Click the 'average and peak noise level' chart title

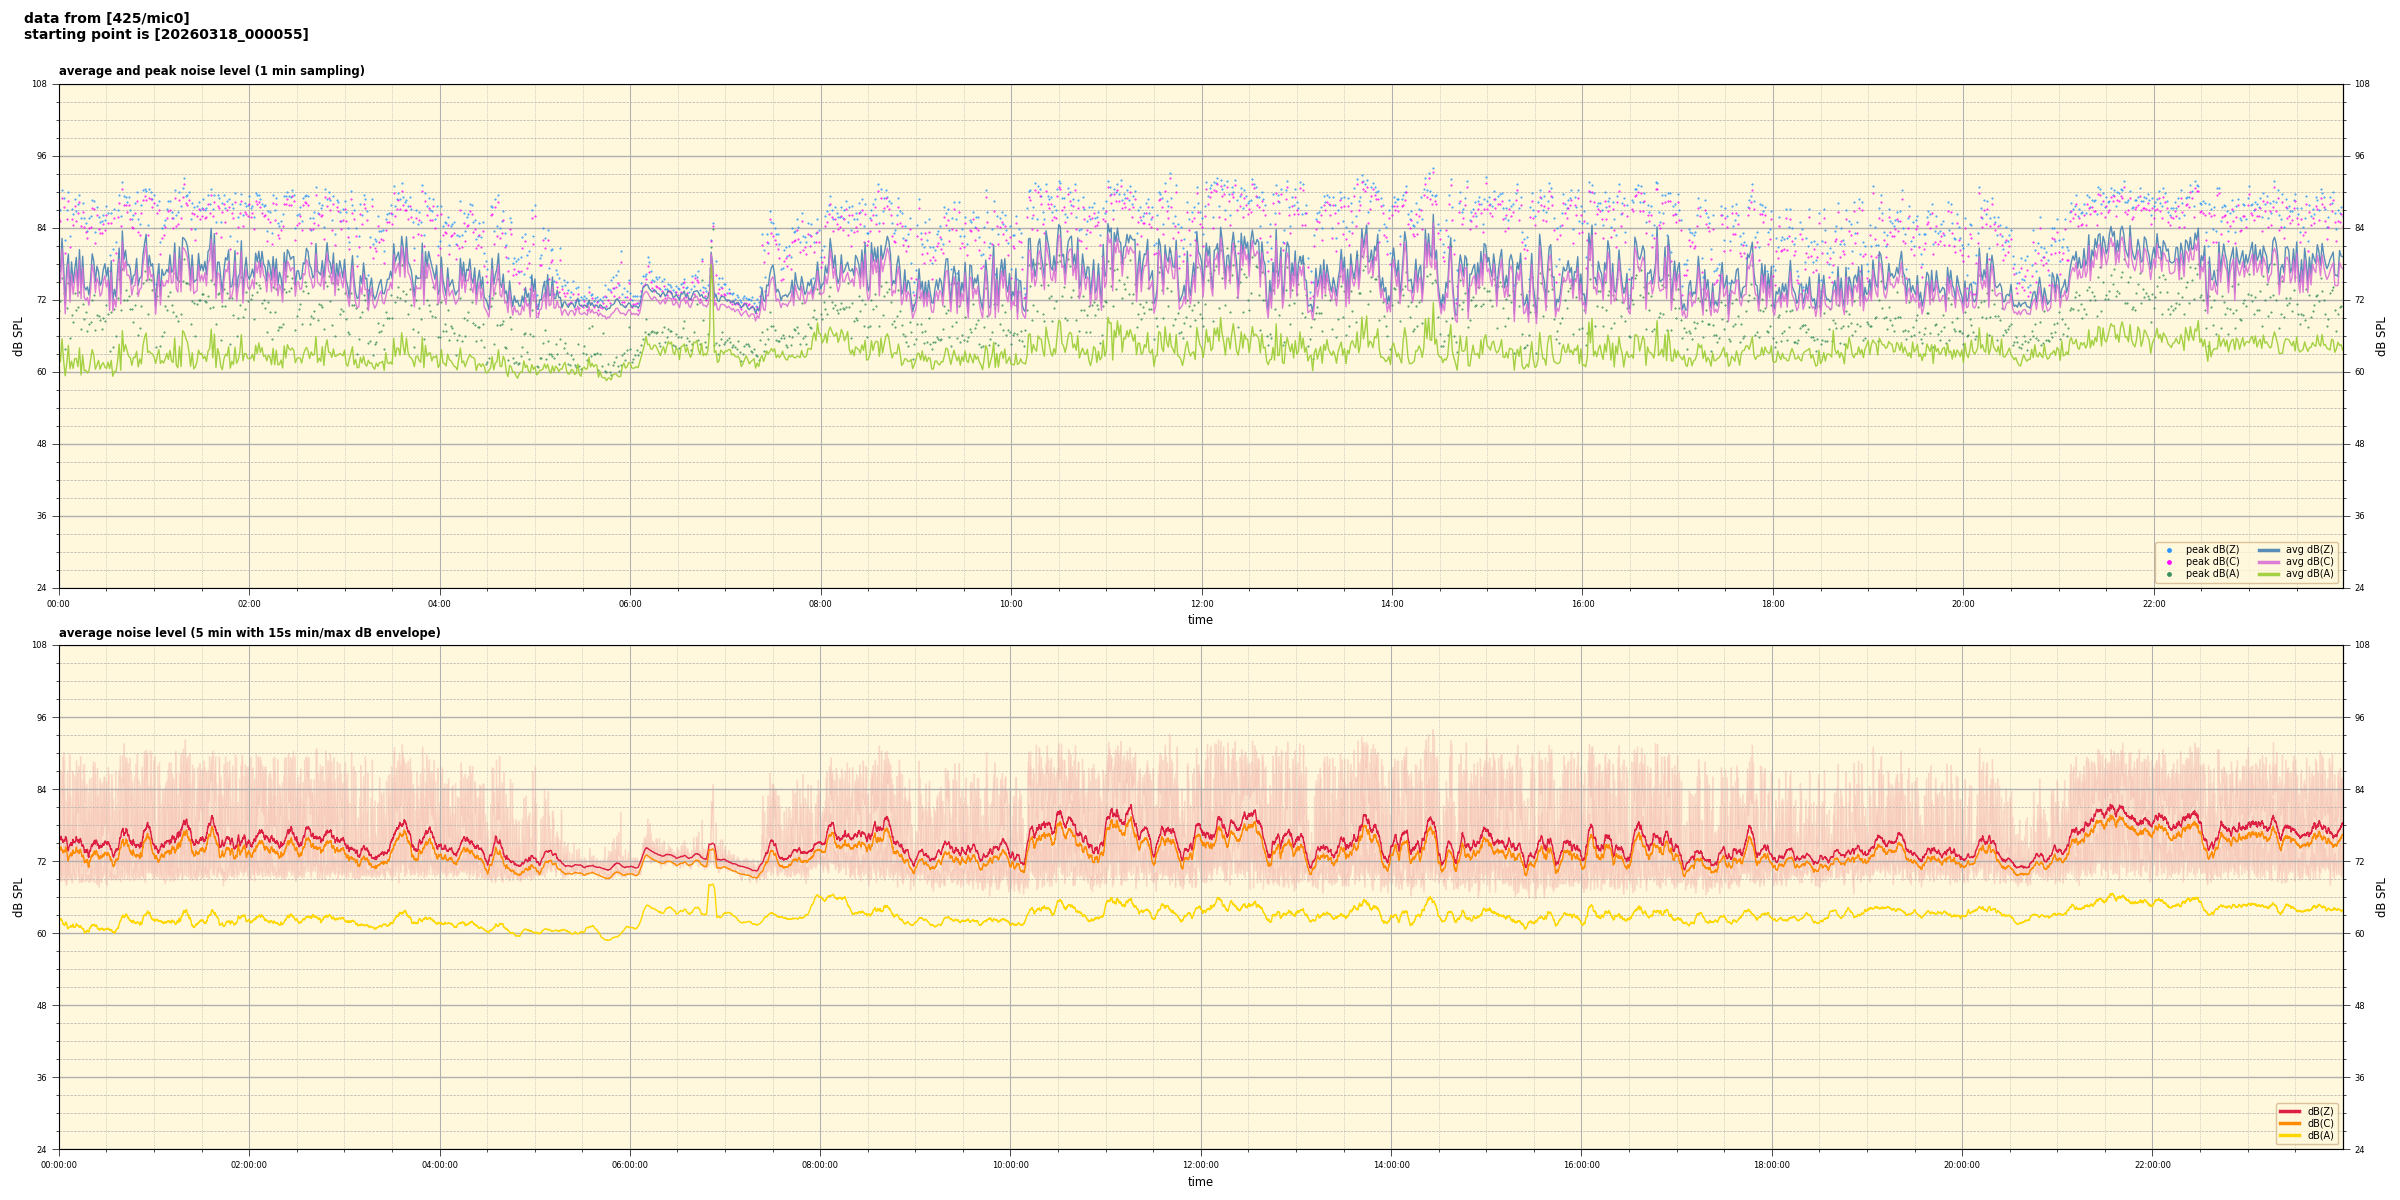pos(211,71)
